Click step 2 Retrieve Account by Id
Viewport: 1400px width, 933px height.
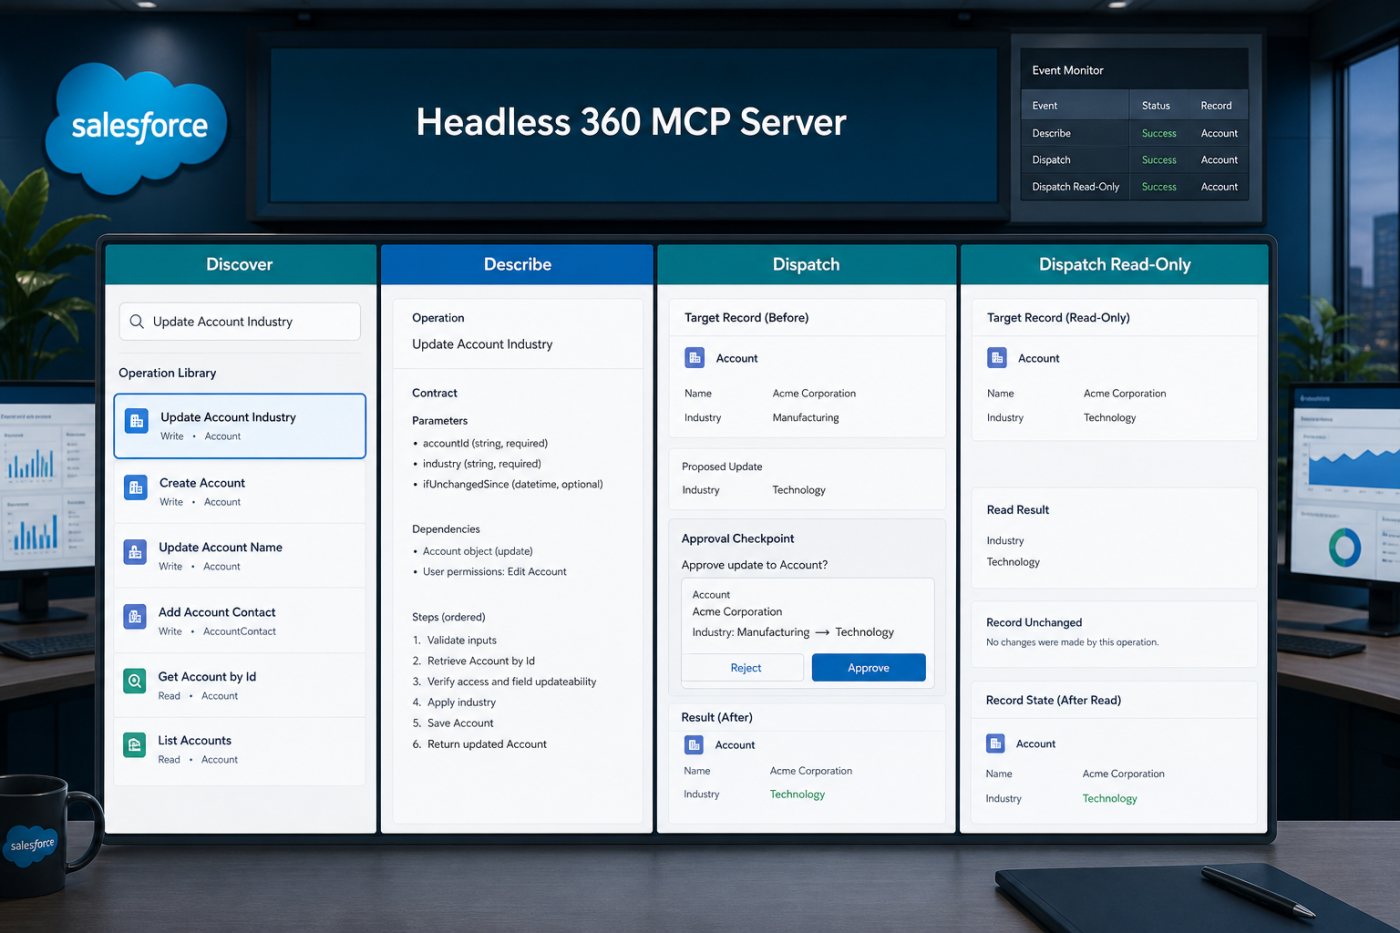(x=473, y=661)
